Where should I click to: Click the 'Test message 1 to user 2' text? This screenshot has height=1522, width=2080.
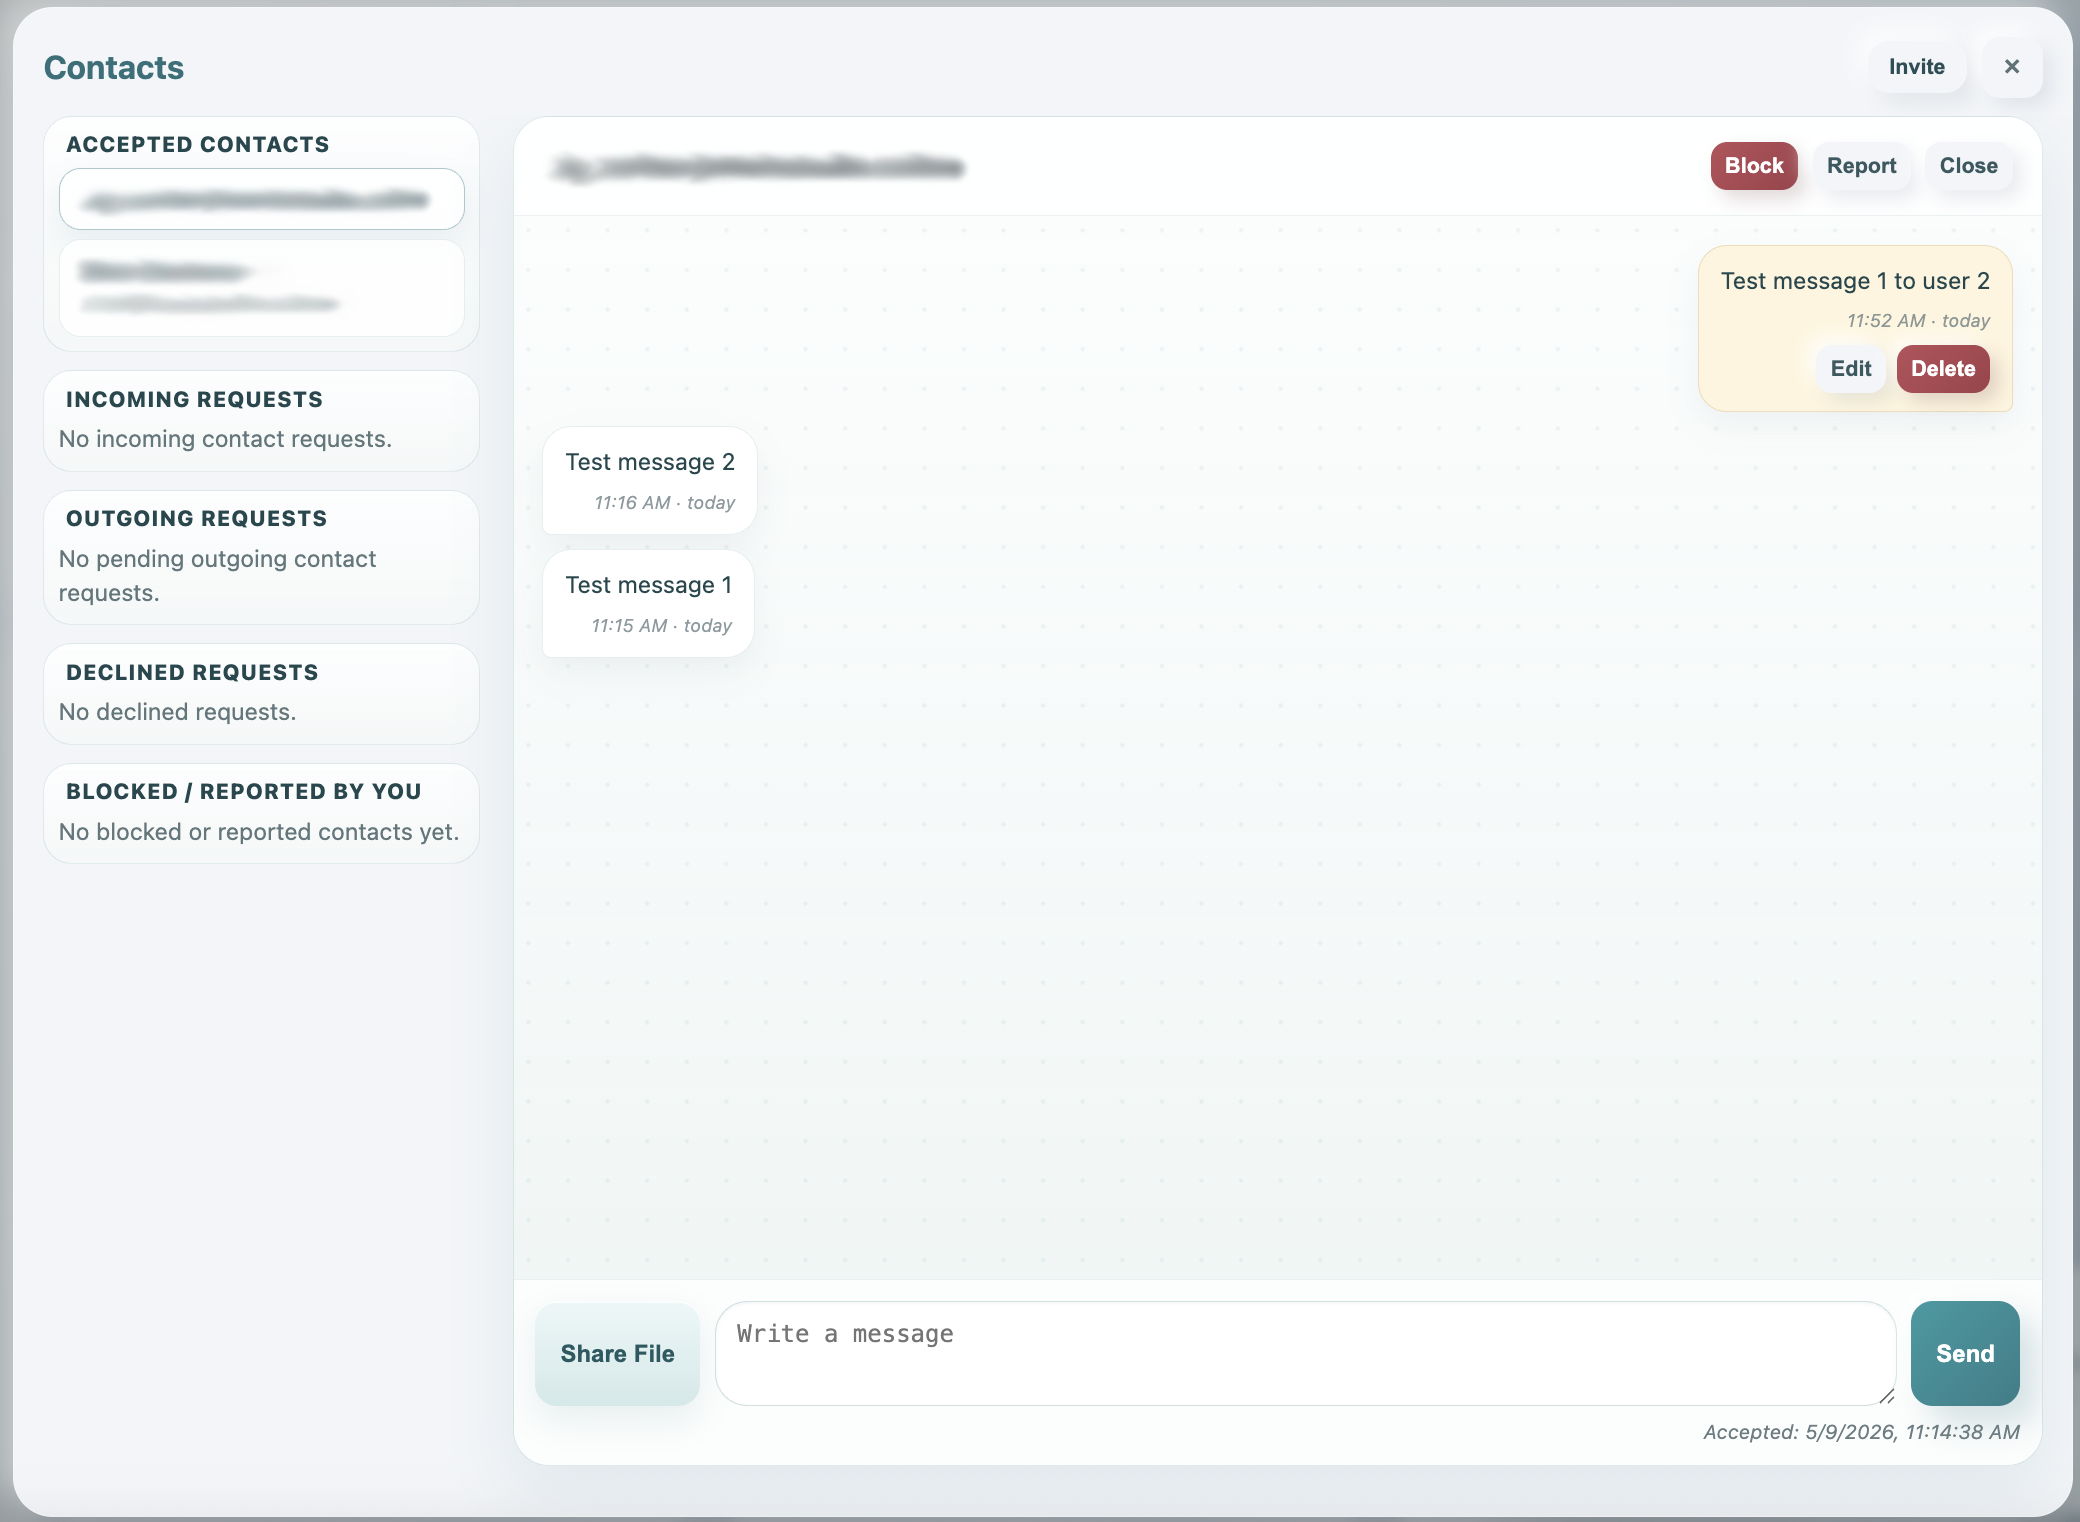pyautogui.click(x=1855, y=281)
